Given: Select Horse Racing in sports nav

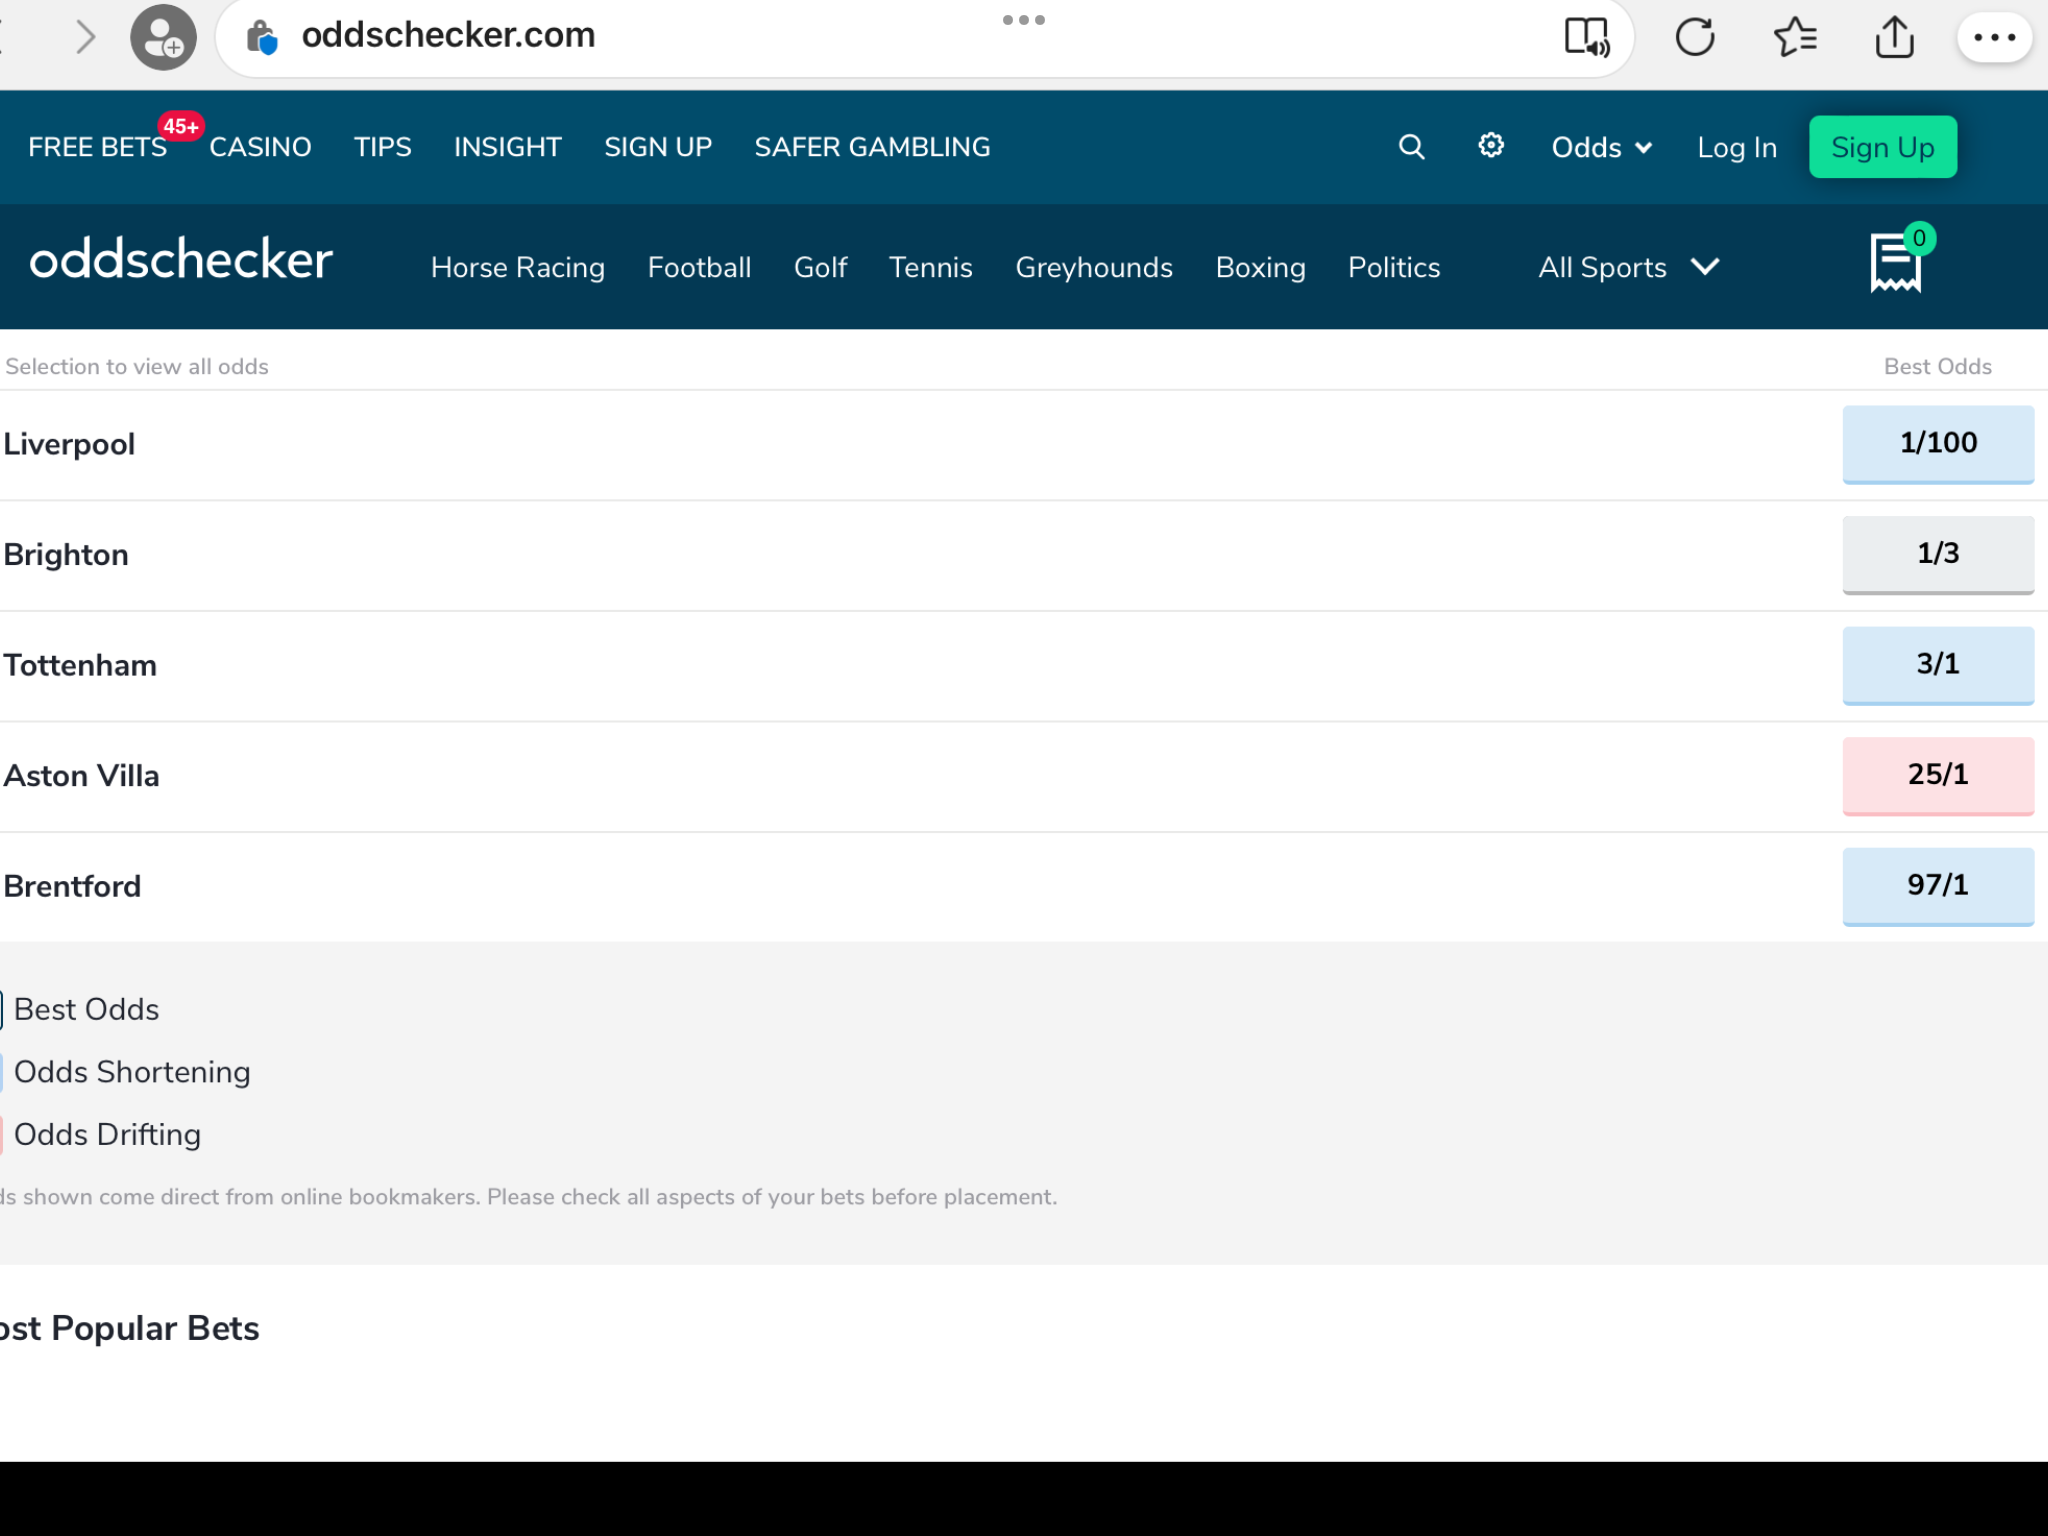Looking at the screenshot, I should (x=518, y=268).
